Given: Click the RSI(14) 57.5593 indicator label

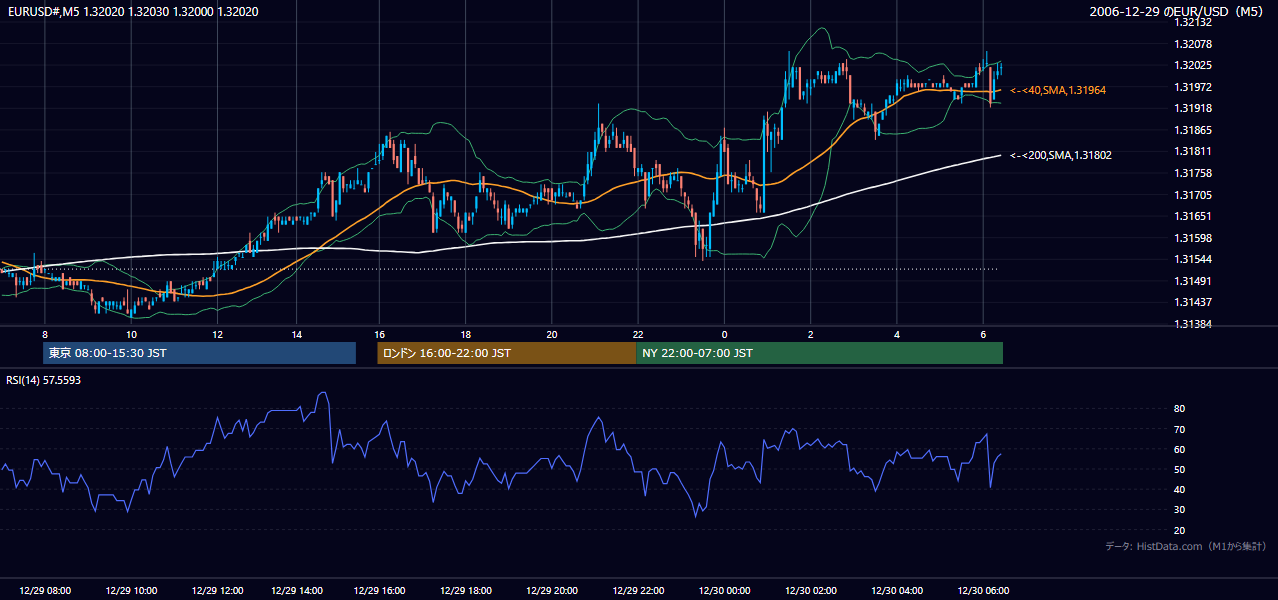Looking at the screenshot, I should point(44,380).
